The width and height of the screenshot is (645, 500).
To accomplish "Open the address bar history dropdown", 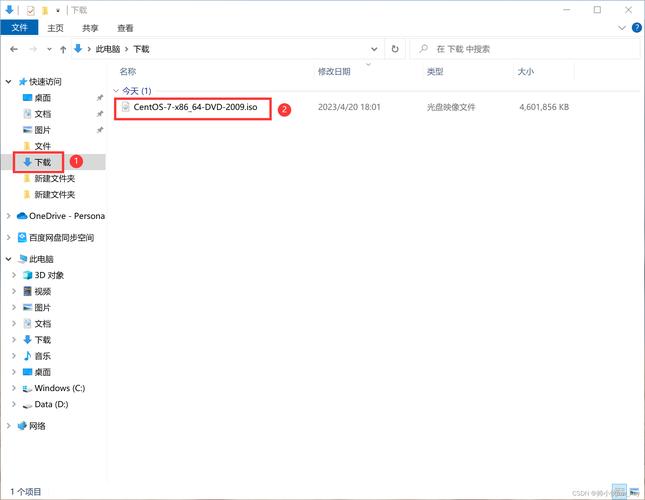I will [374, 49].
